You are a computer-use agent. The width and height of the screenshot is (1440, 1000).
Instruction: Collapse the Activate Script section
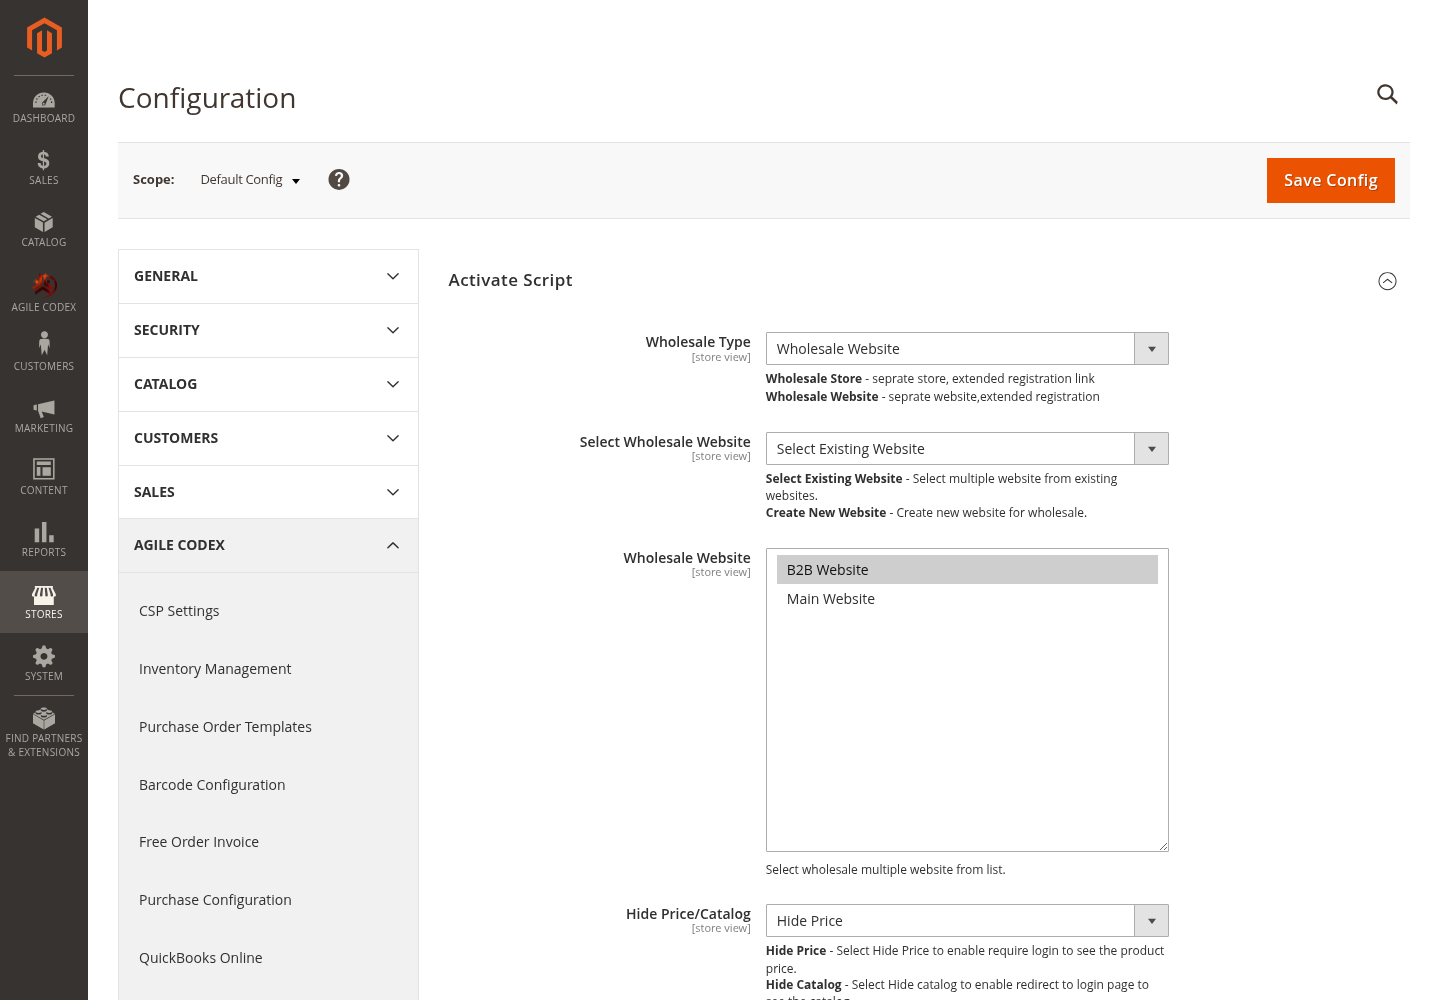point(1387,281)
